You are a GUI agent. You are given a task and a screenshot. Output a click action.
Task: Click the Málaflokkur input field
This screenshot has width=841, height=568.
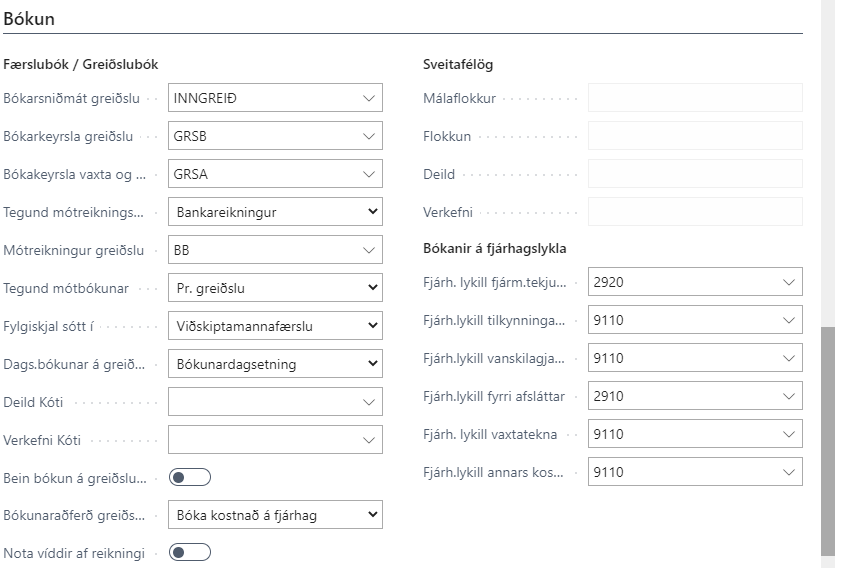click(x=695, y=98)
